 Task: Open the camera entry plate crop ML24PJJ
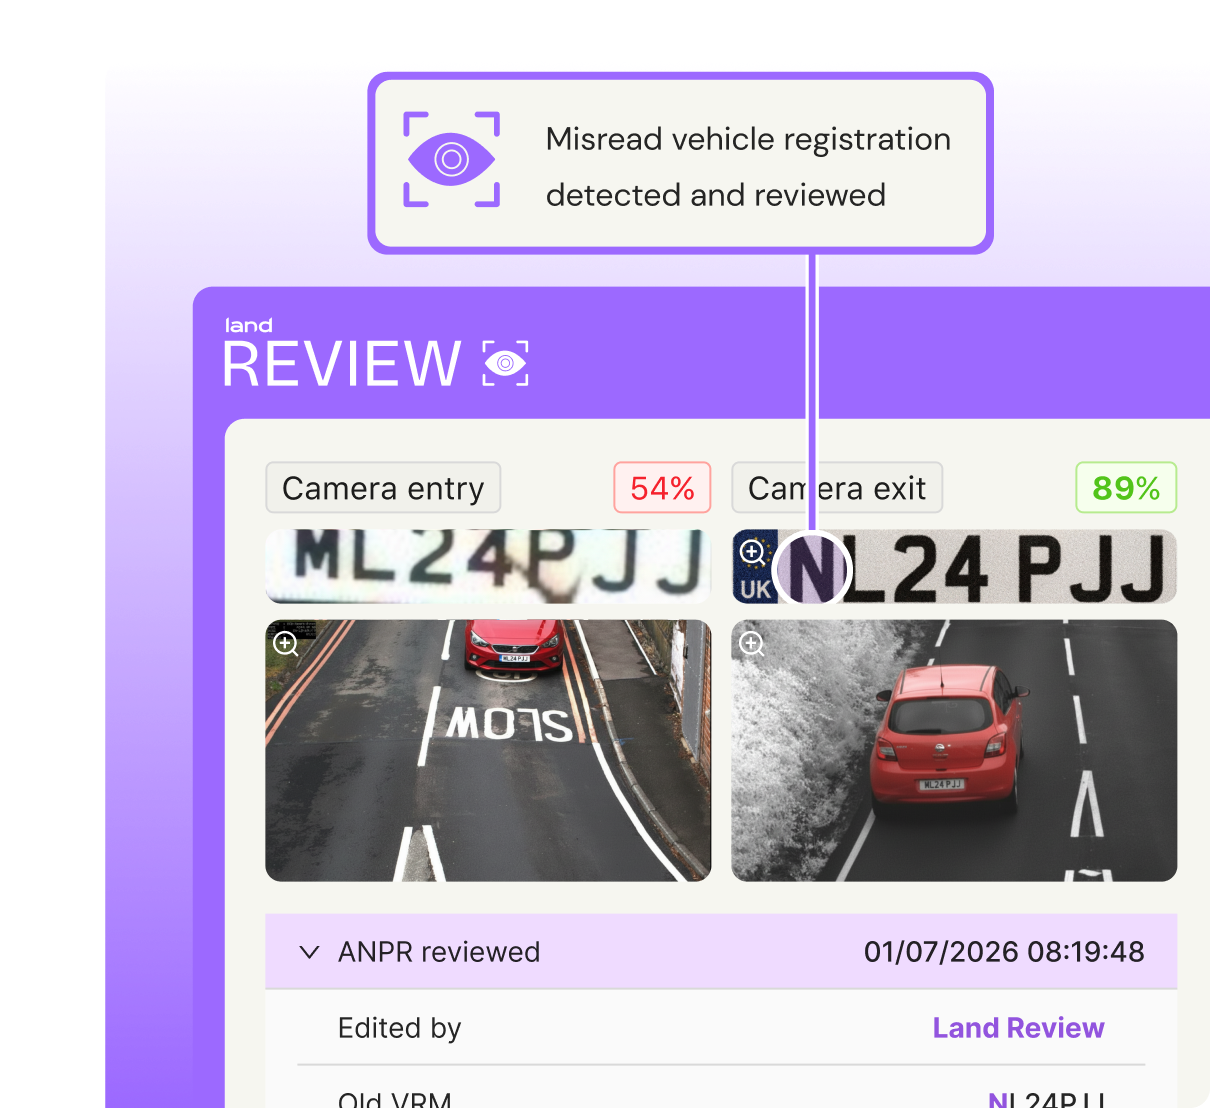click(x=488, y=566)
